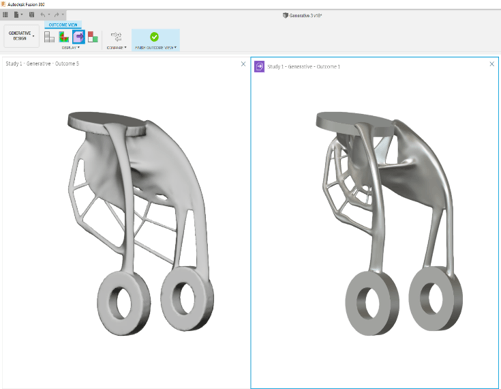Click the Undo arrow
Viewport: 501px width, 389px height.
pyautogui.click(x=43, y=15)
